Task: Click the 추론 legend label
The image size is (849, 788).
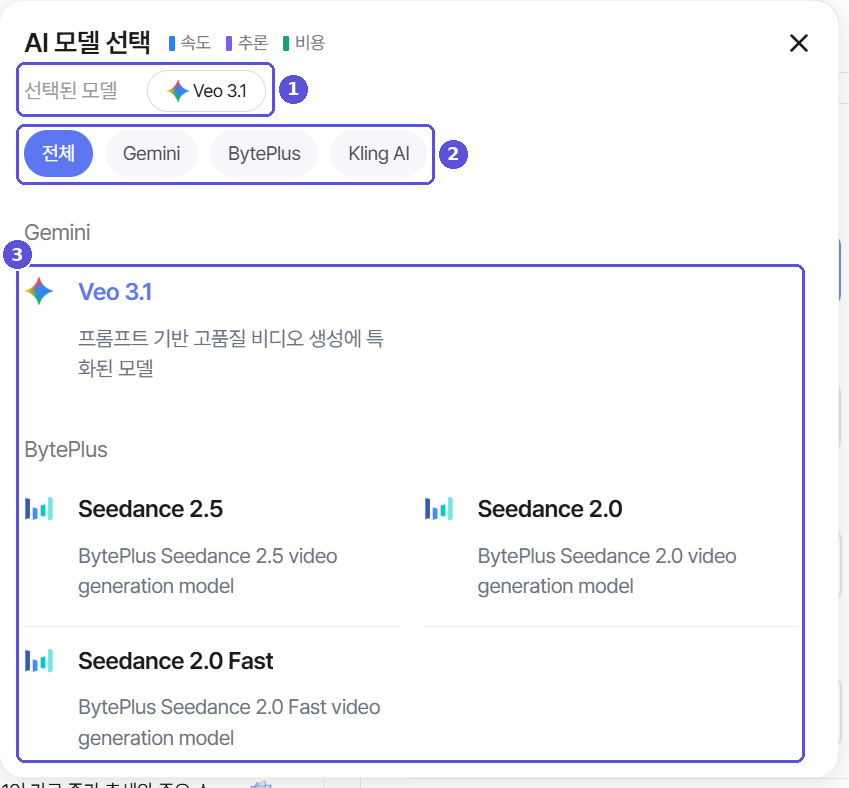Action: click(253, 43)
